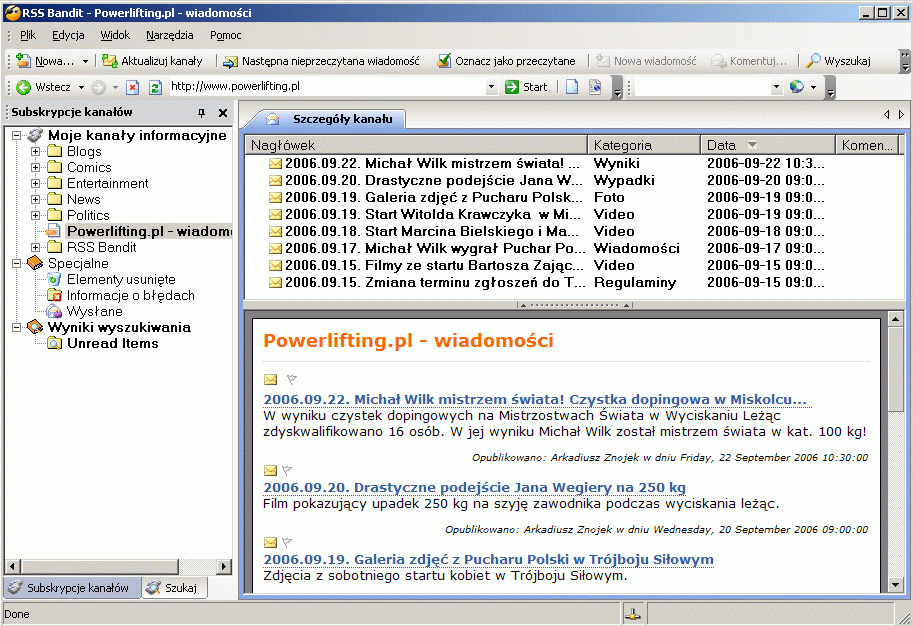Switch to the Szukaj bottom tab

[173, 588]
